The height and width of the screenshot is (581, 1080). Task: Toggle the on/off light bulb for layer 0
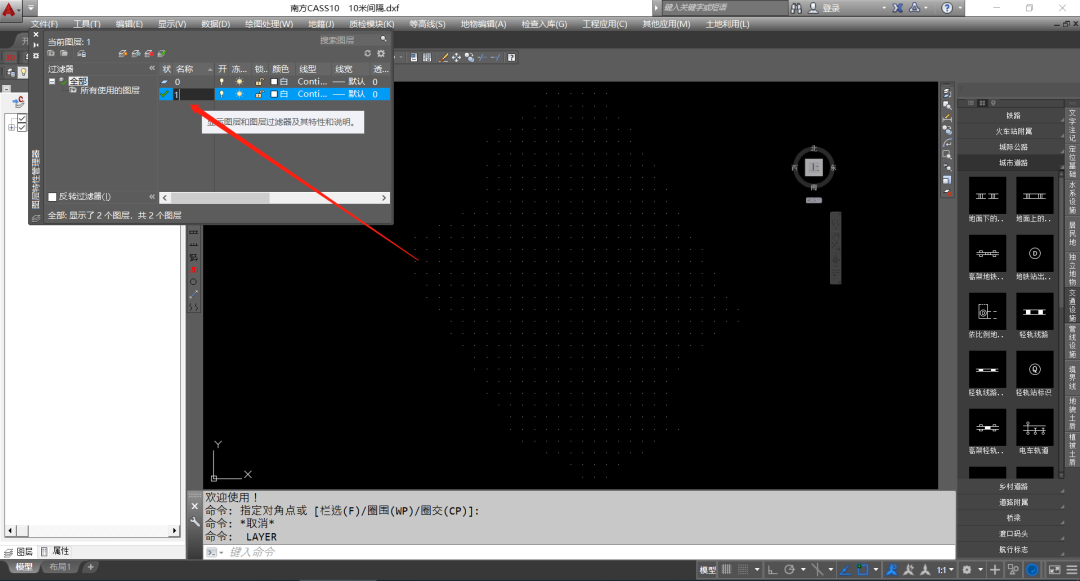coord(222,82)
